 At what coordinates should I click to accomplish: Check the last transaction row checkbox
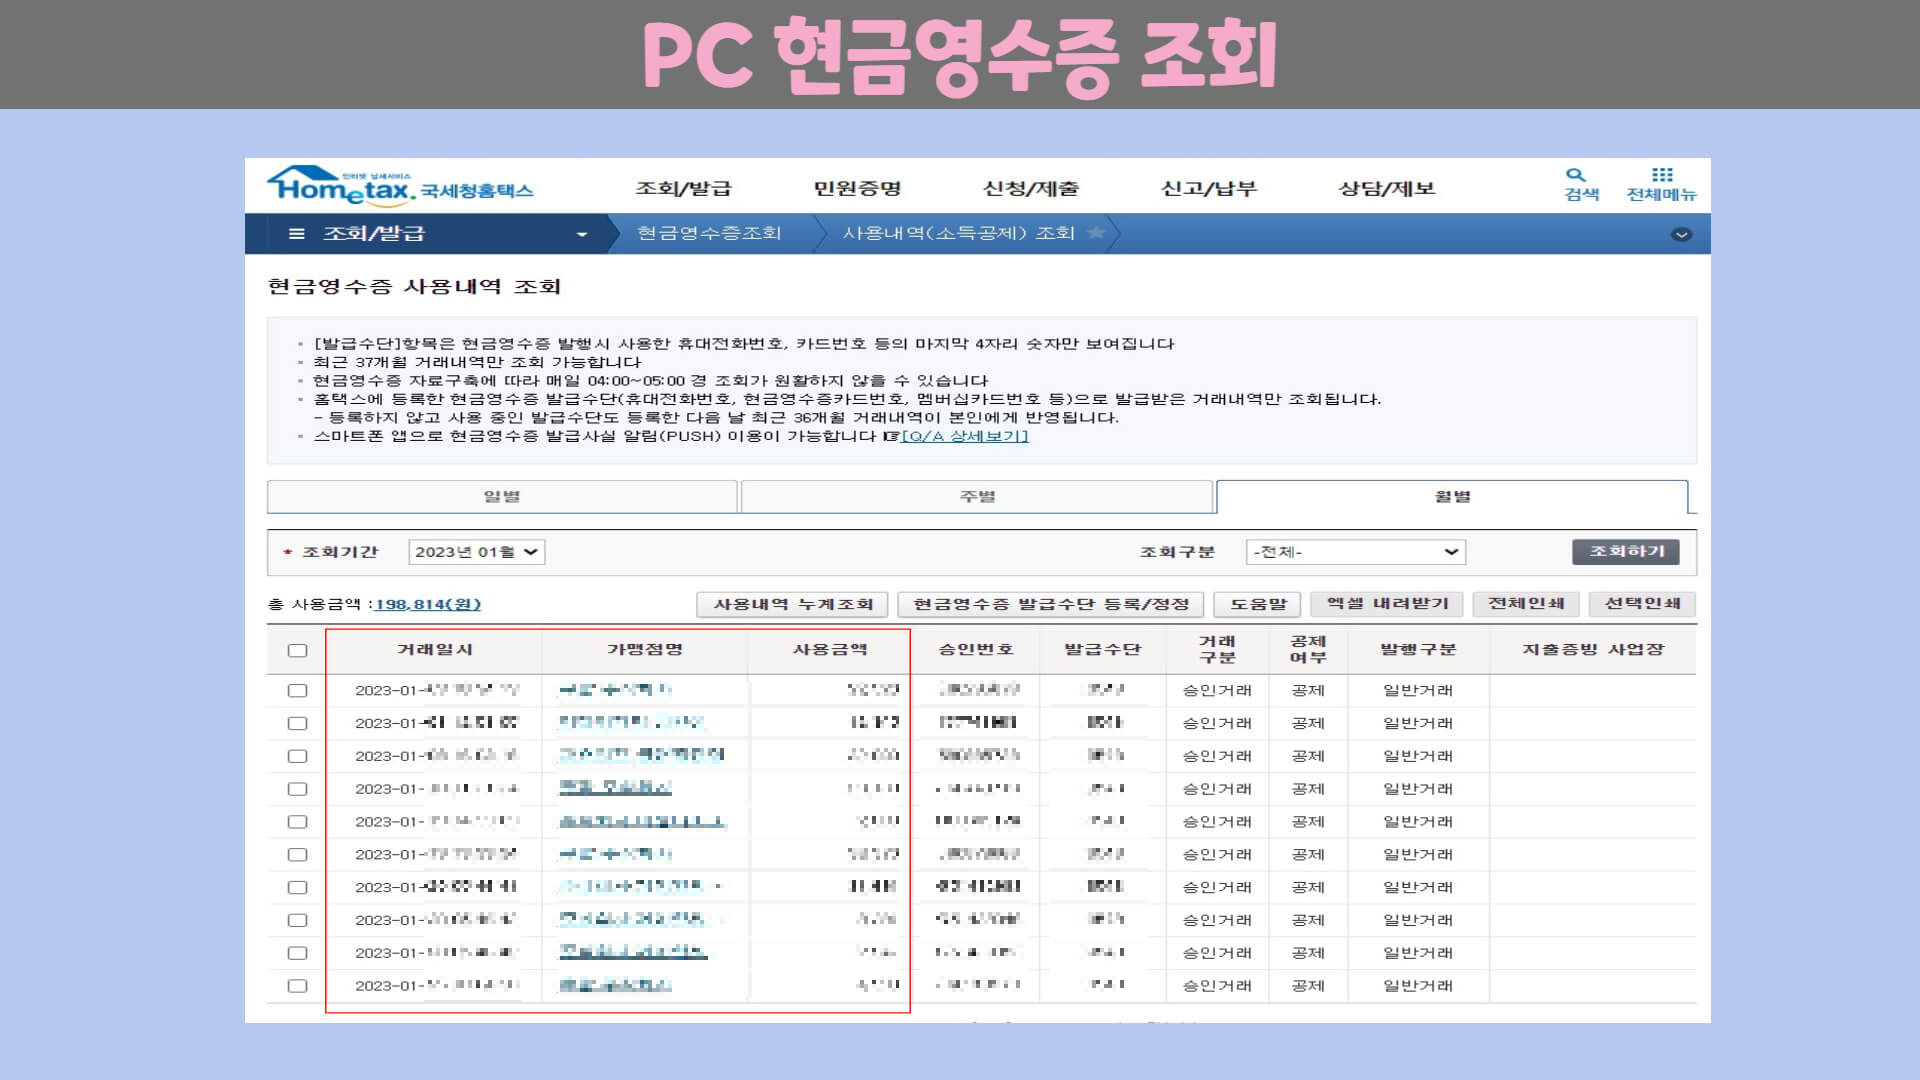[x=297, y=986]
